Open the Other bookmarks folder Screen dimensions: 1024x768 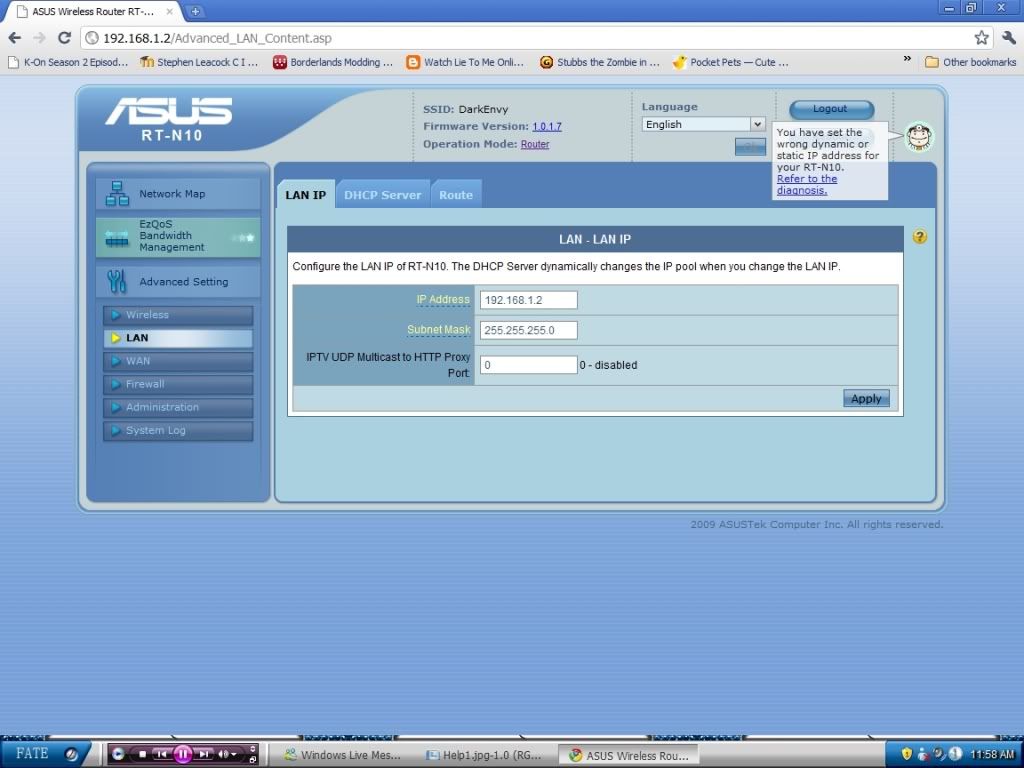(x=970, y=62)
